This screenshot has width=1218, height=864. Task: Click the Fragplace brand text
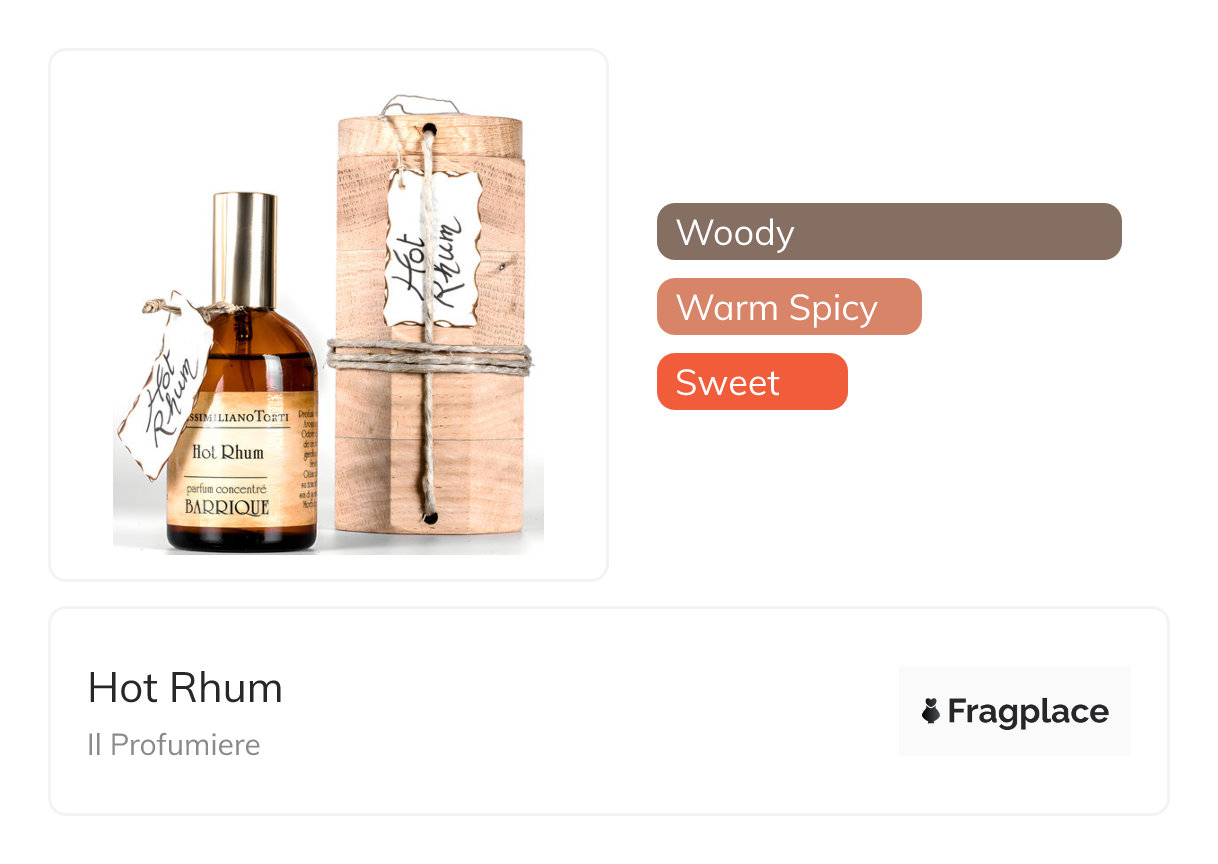pyautogui.click(x=1028, y=711)
